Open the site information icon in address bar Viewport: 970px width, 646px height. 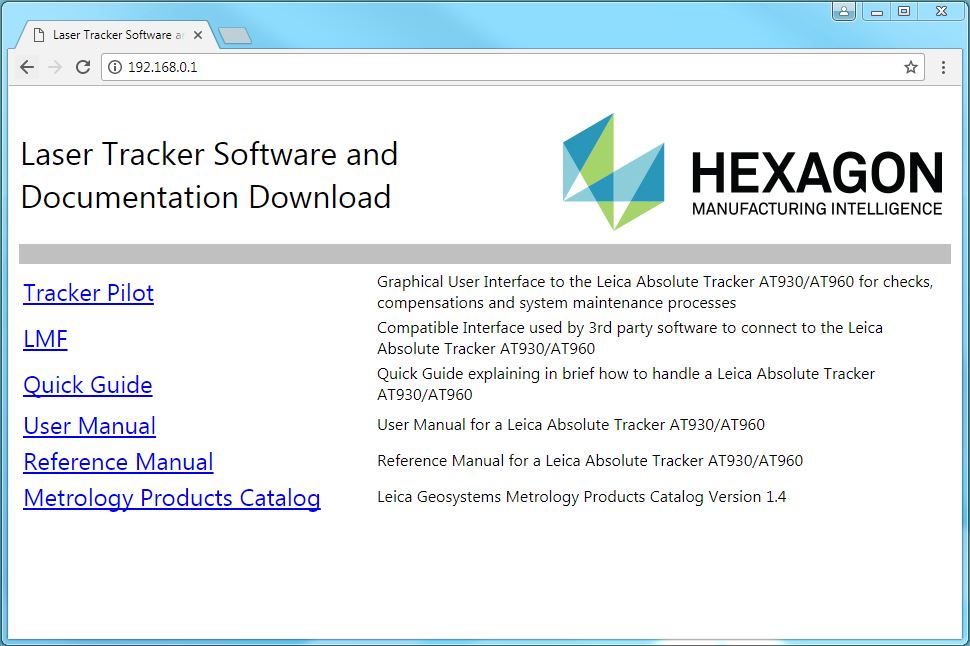coord(117,67)
